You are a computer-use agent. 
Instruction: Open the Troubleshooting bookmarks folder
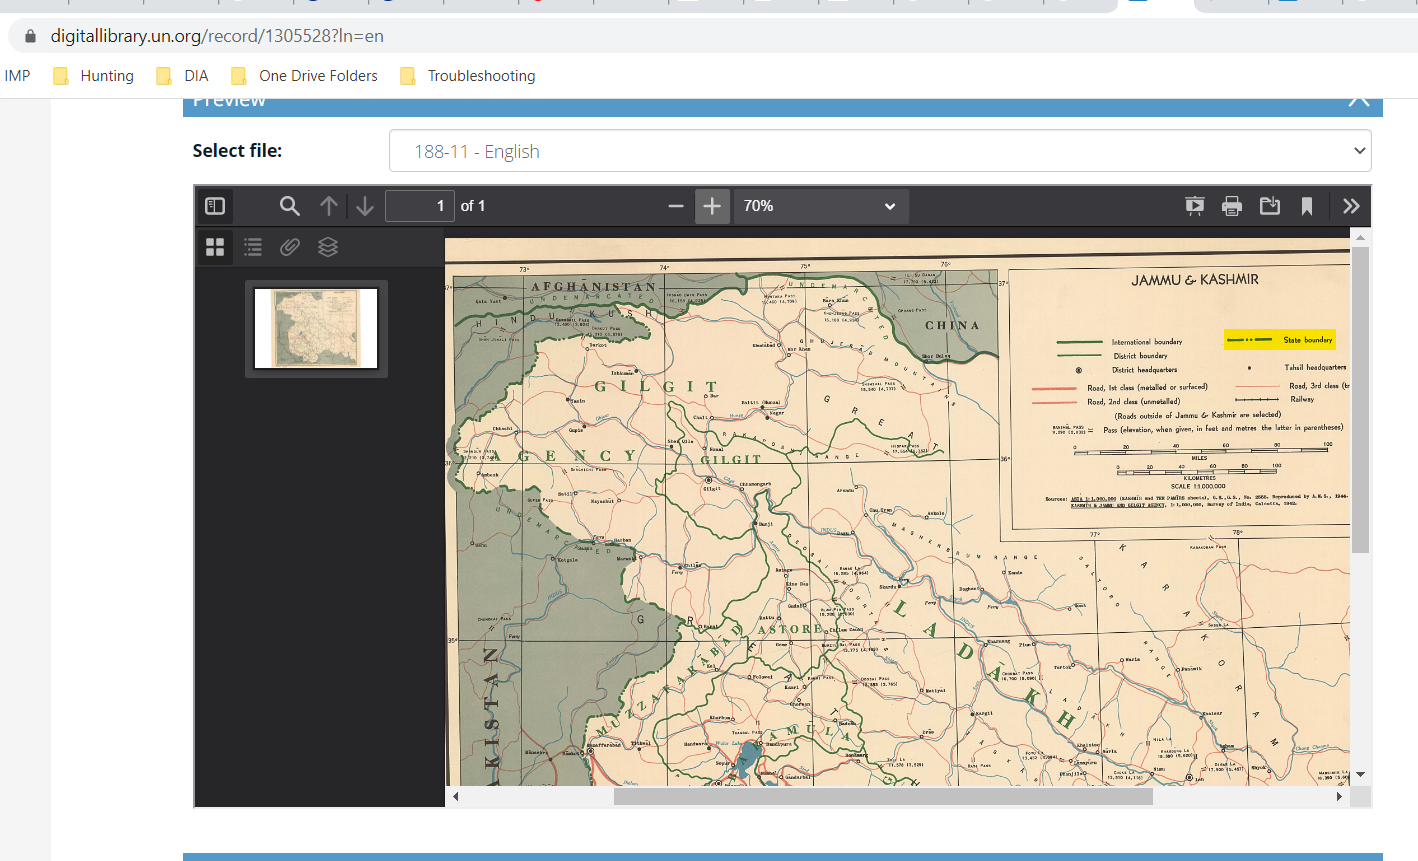467,76
